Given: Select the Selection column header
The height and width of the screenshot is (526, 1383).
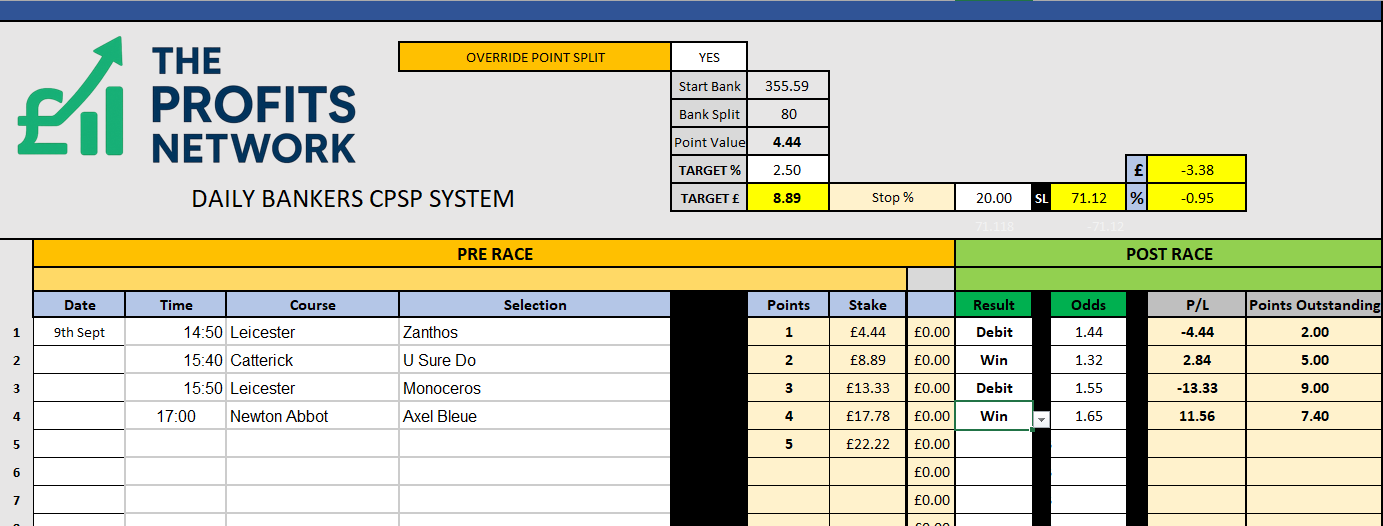Looking at the screenshot, I should pyautogui.click(x=534, y=305).
